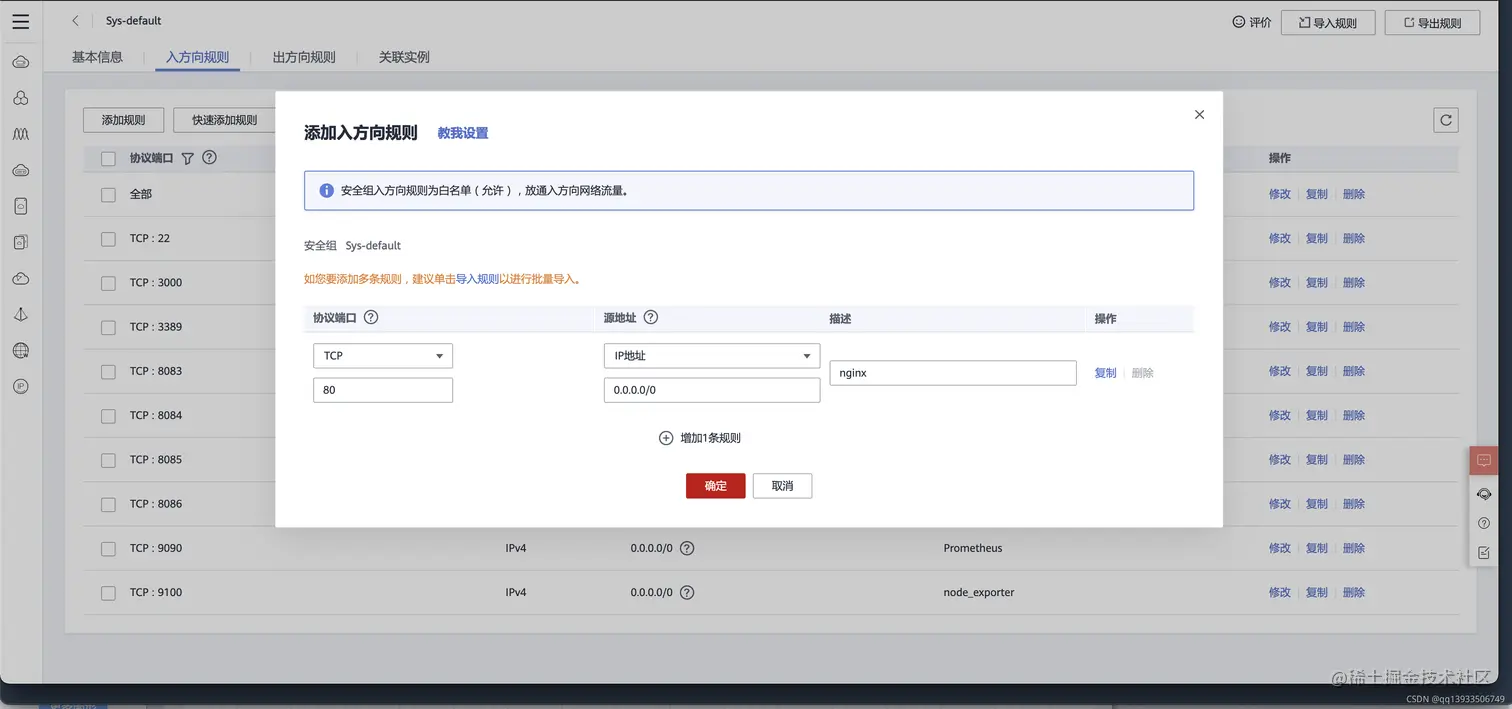Click 删除 in the TCP : 3000 row

click(1354, 282)
